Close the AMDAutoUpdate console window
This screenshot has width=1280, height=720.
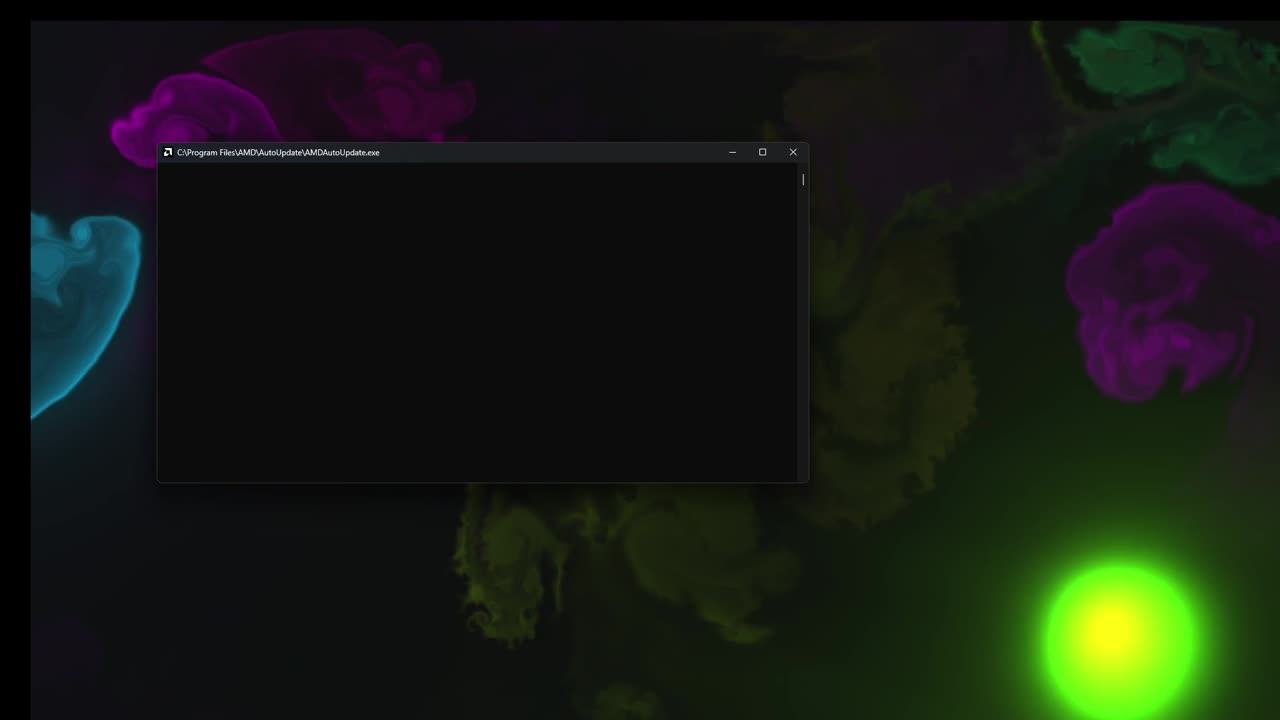point(793,152)
